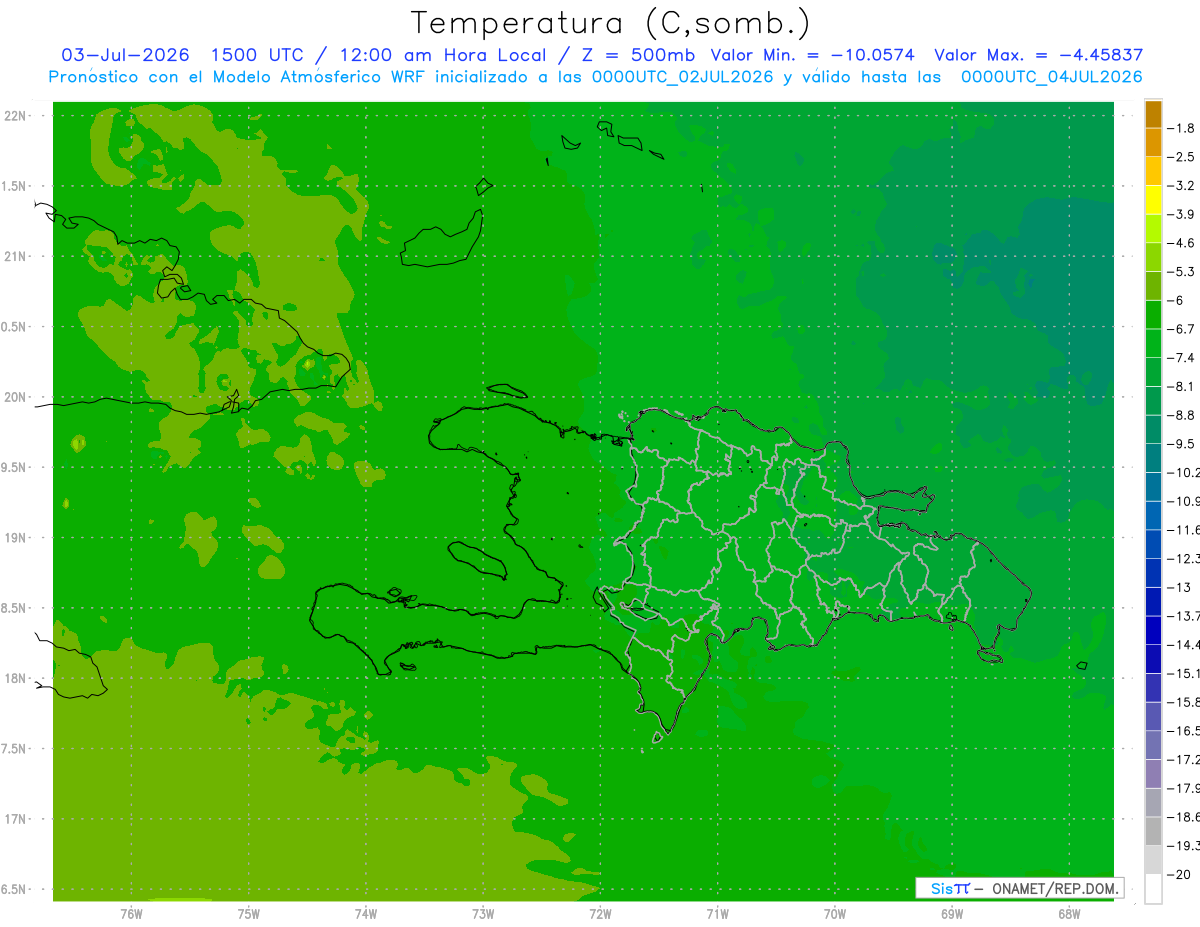
Task: Click the "-10.9" color bar value
Action: click(x=1185, y=501)
